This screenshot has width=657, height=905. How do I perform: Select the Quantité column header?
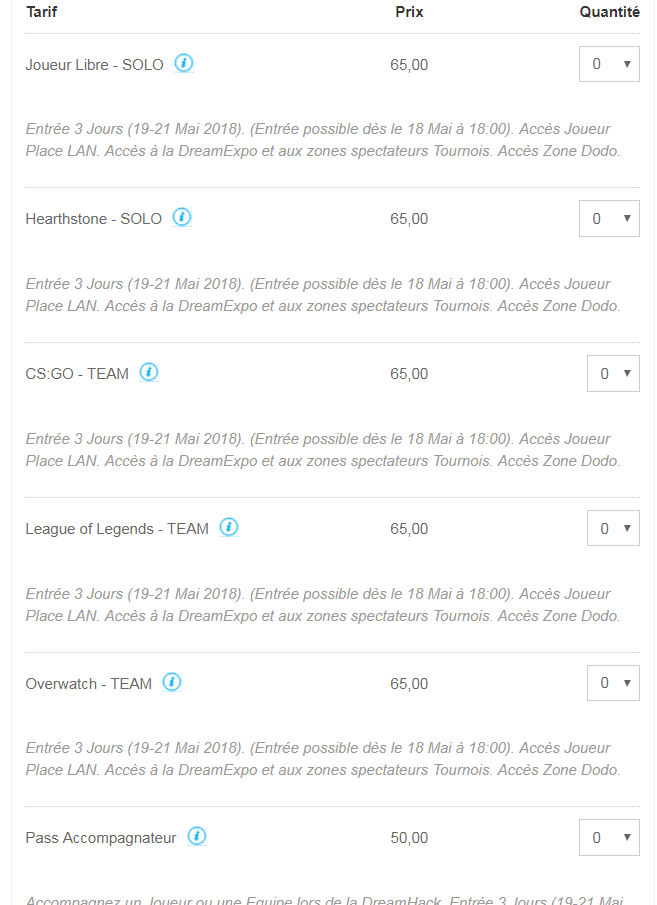click(610, 12)
